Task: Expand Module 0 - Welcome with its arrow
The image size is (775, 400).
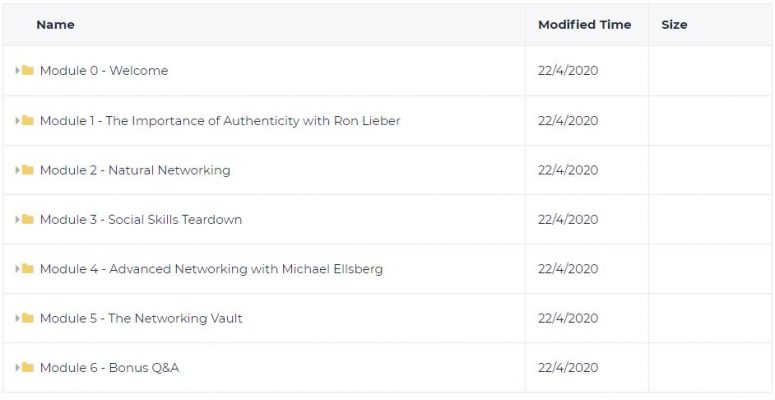Action: point(17,71)
